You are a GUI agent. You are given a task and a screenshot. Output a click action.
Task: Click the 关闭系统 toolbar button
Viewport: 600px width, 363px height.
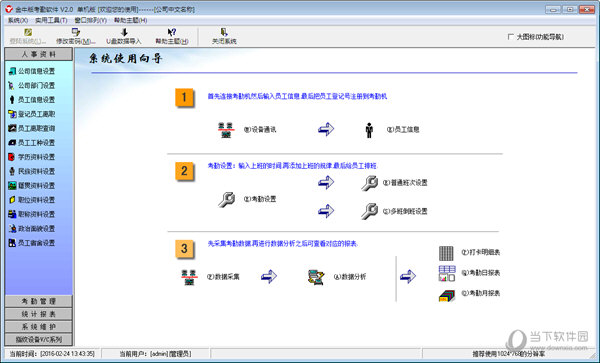pyautogui.click(x=224, y=36)
